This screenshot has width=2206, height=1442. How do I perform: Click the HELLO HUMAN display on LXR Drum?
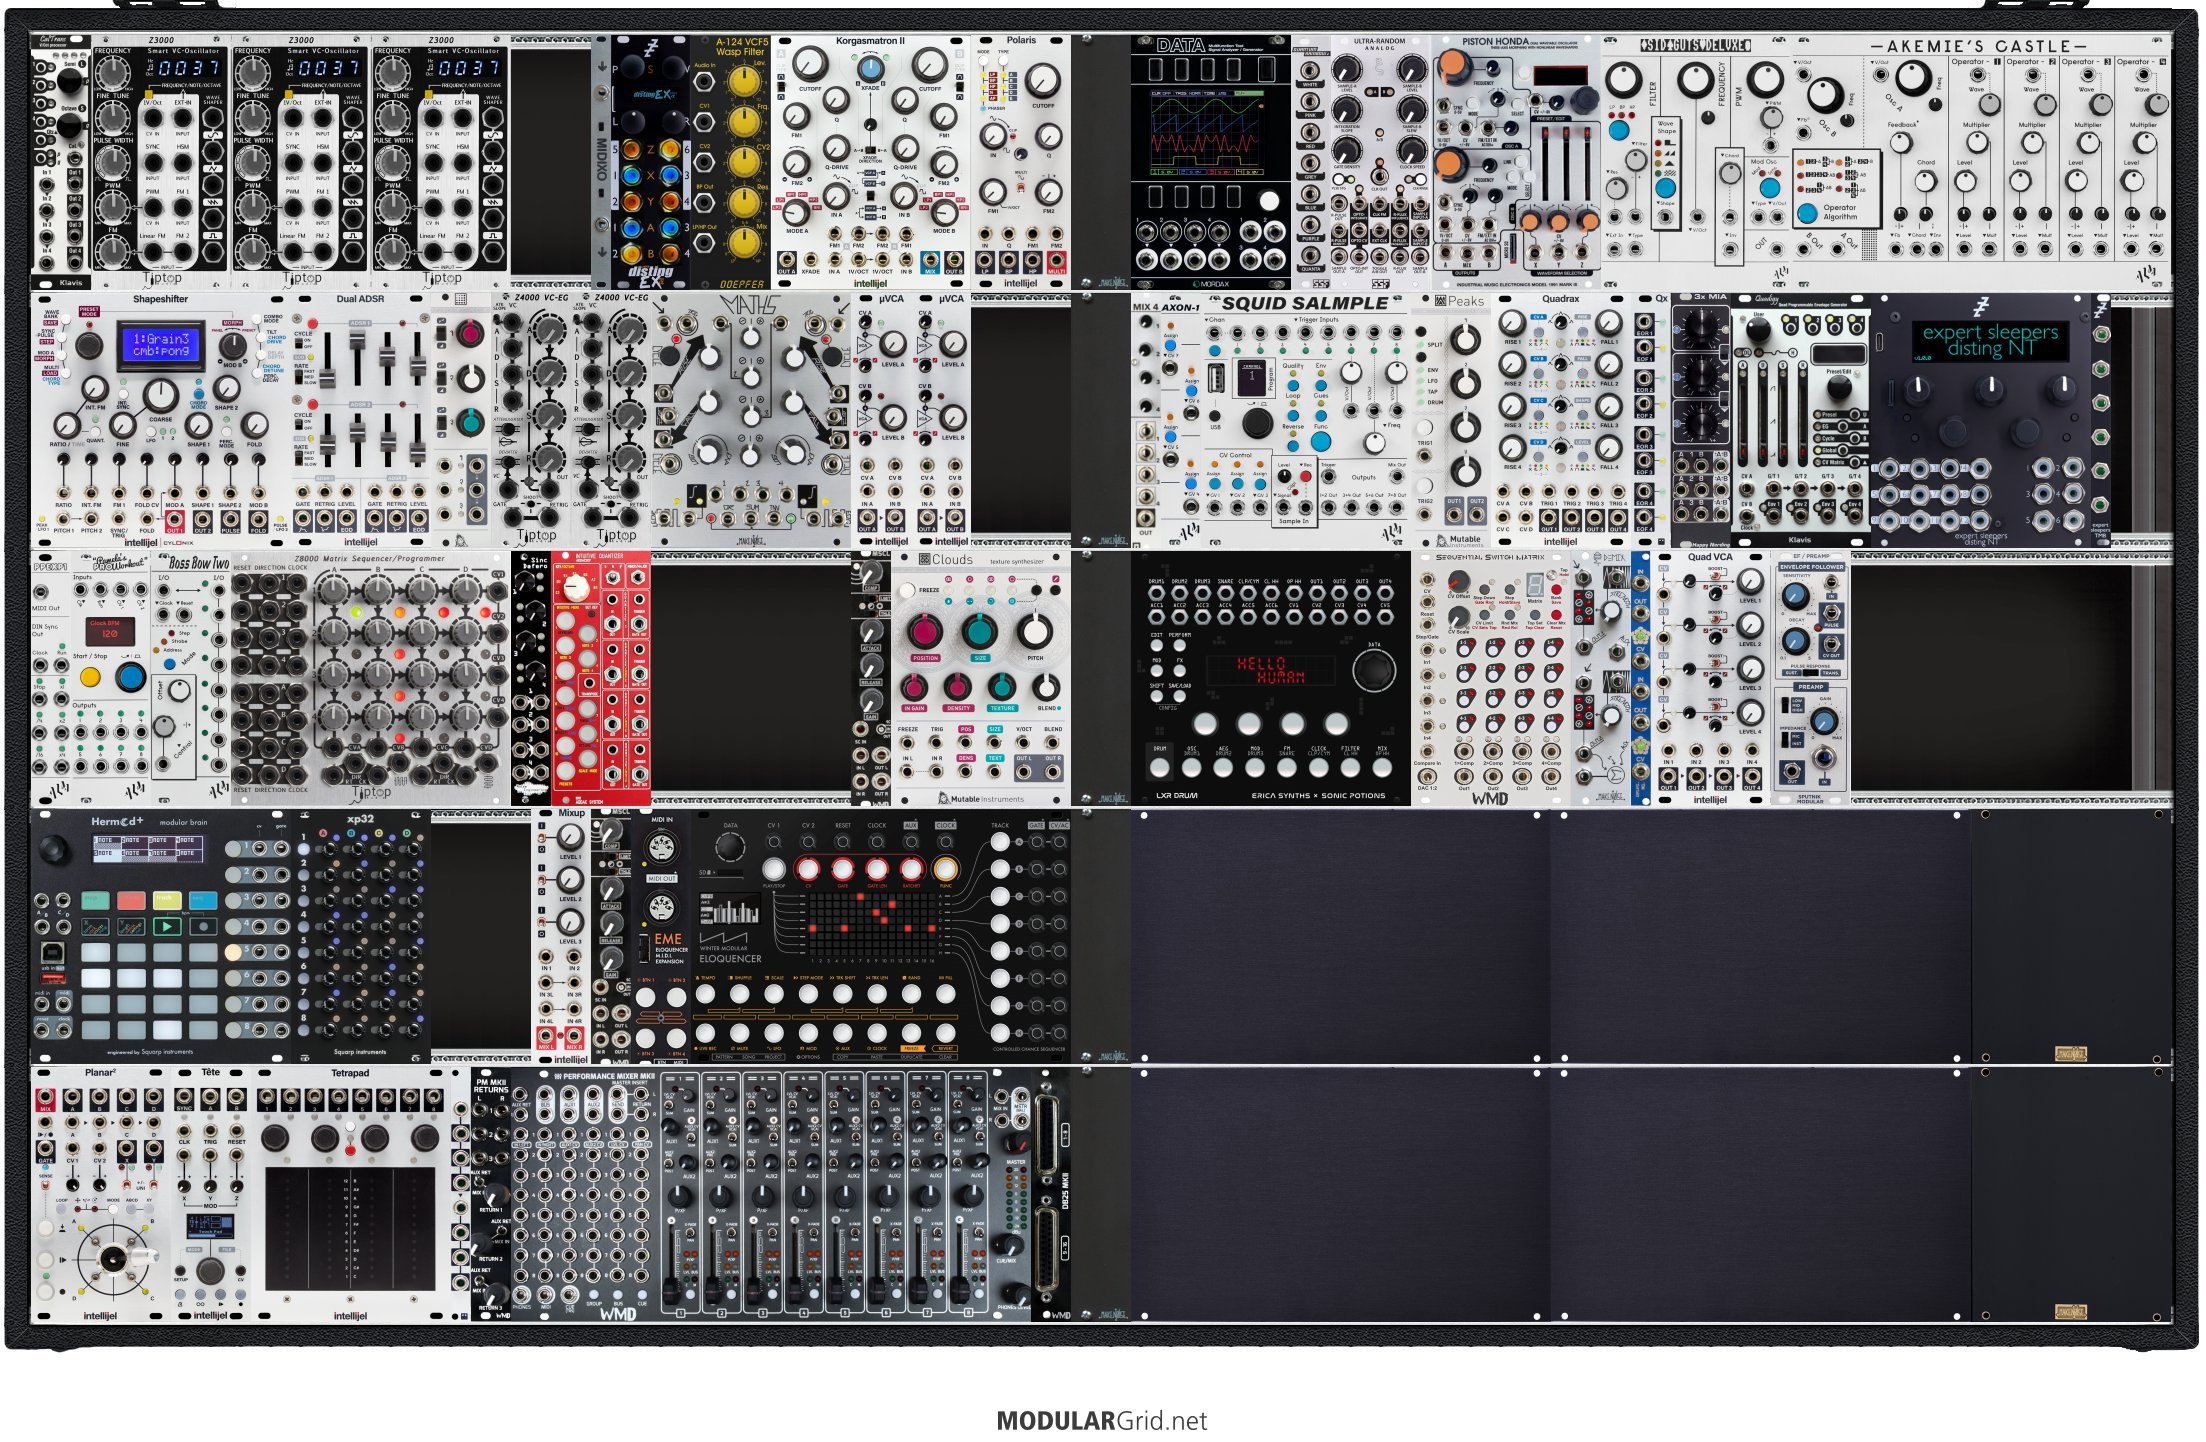pyautogui.click(x=1271, y=670)
